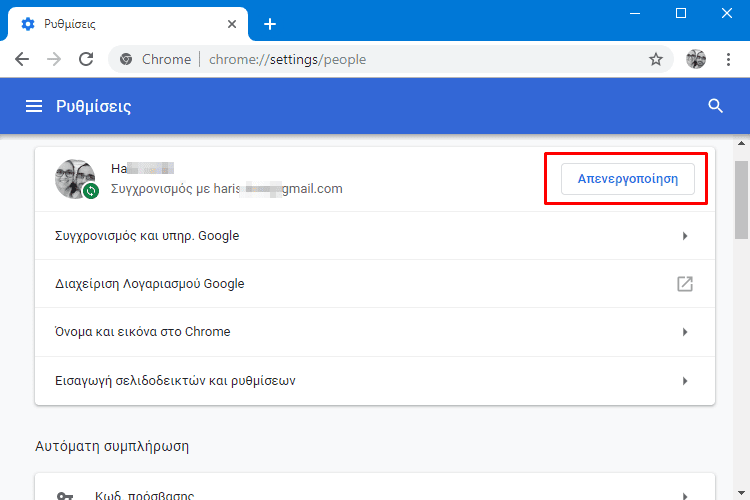The width and height of the screenshot is (750, 500).
Task: Expand the Κωδ. πρόσβασης row arrow
Action: point(685,496)
